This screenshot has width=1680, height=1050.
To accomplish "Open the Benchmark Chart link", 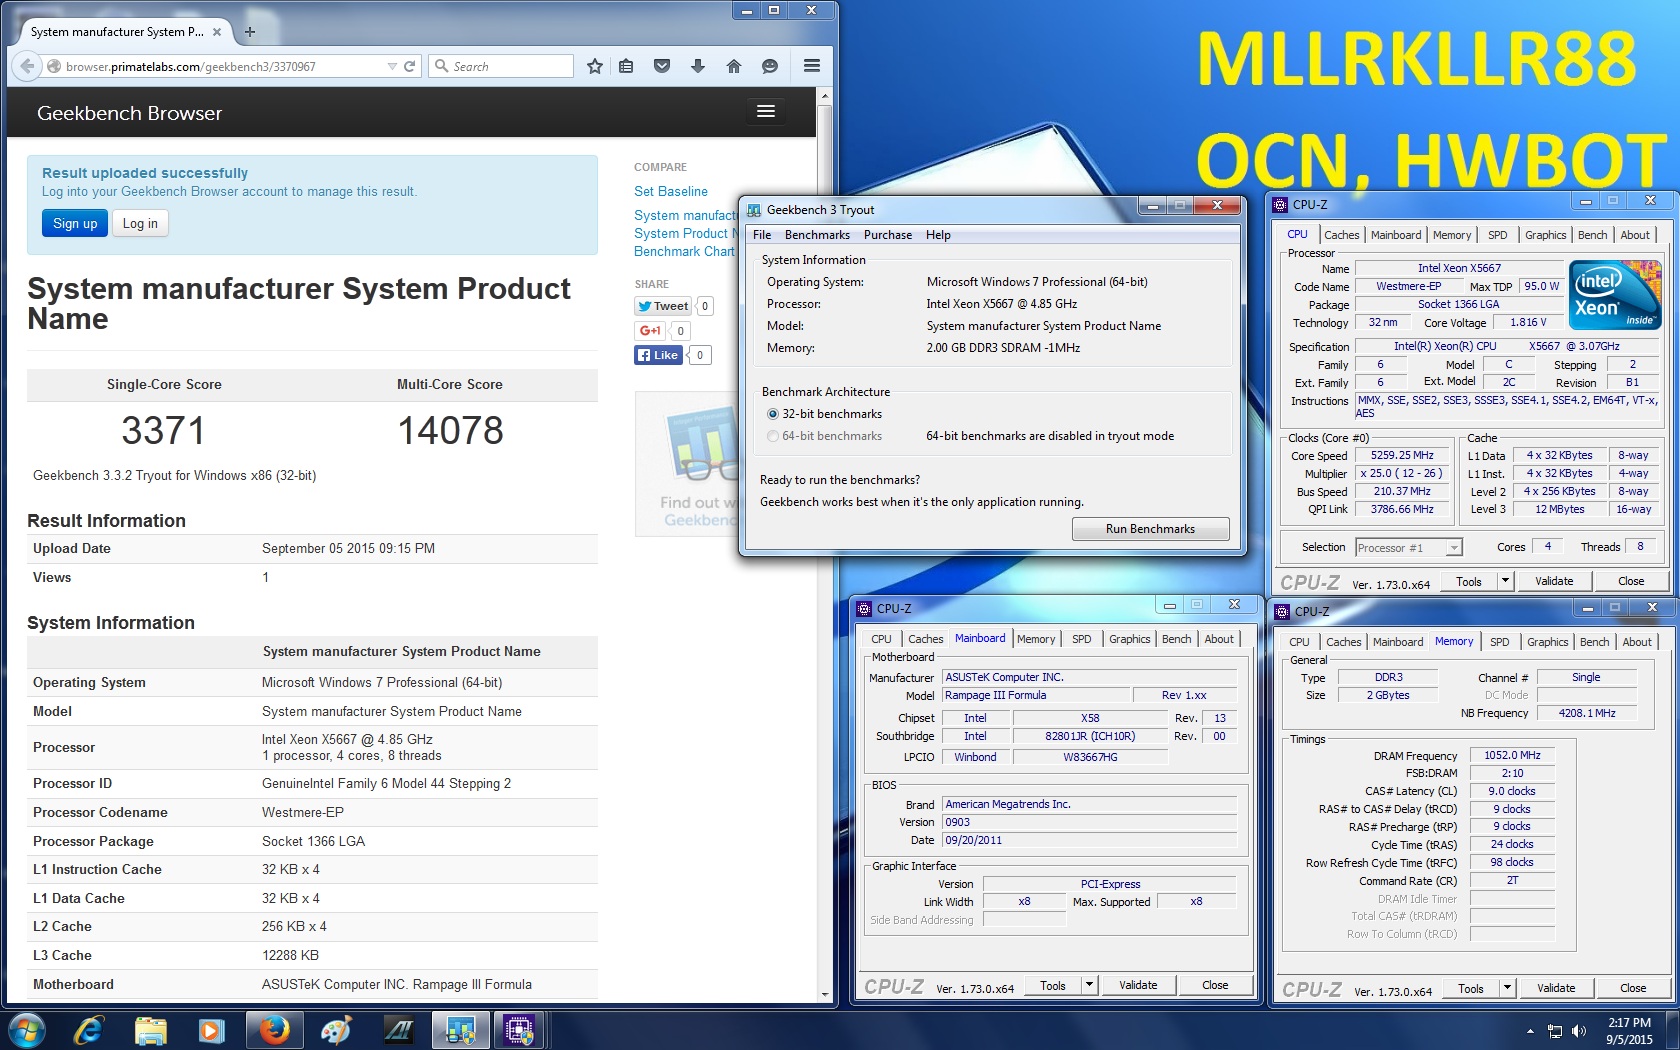I will pyautogui.click(x=684, y=251).
